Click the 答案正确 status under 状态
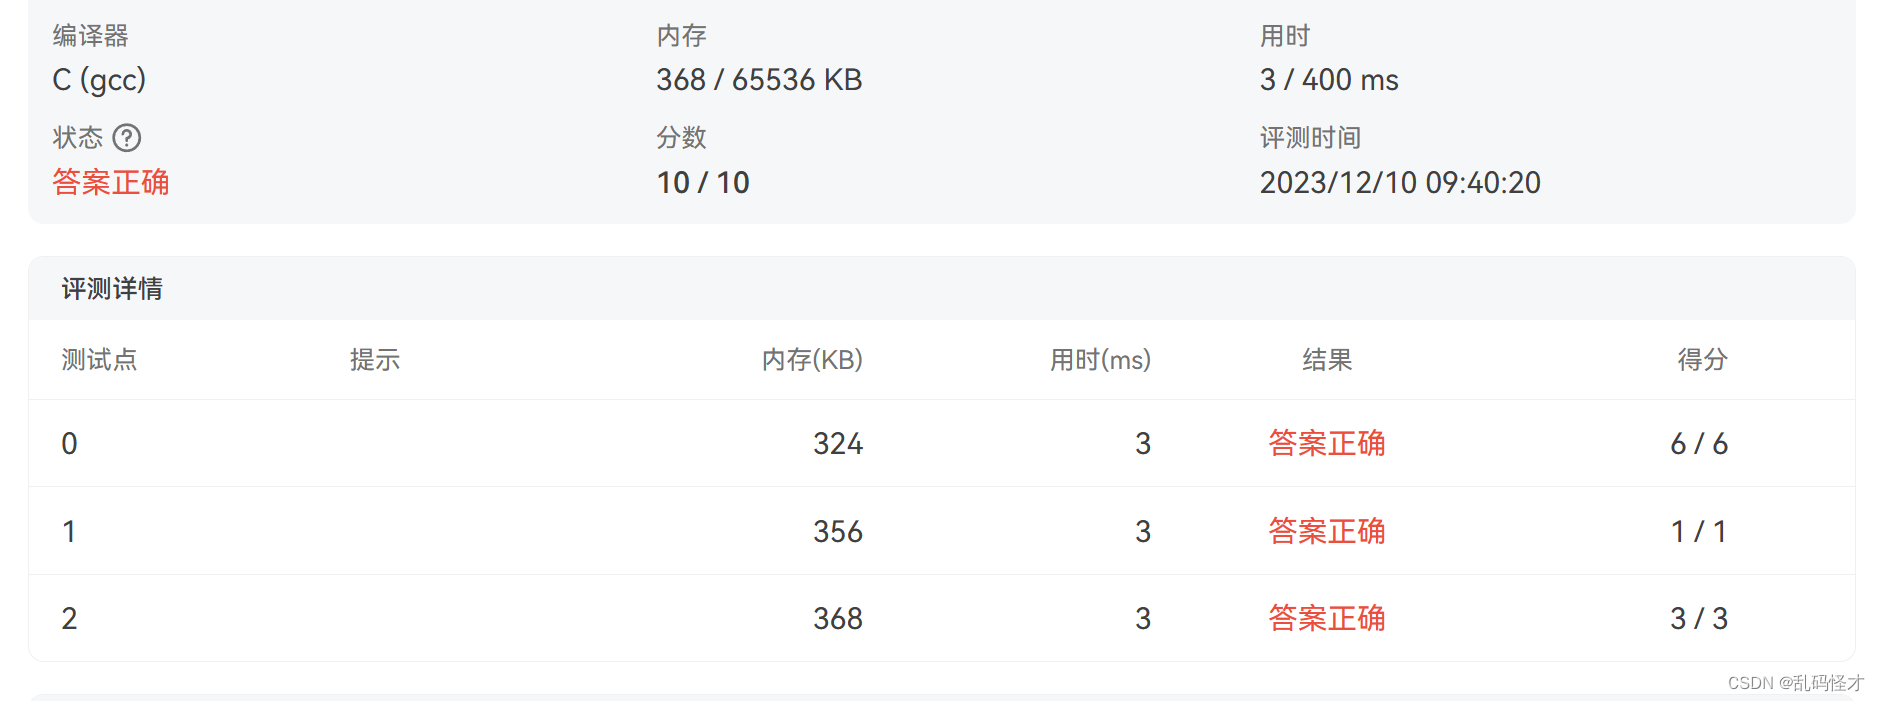This screenshot has width=1880, height=701. coord(110,183)
